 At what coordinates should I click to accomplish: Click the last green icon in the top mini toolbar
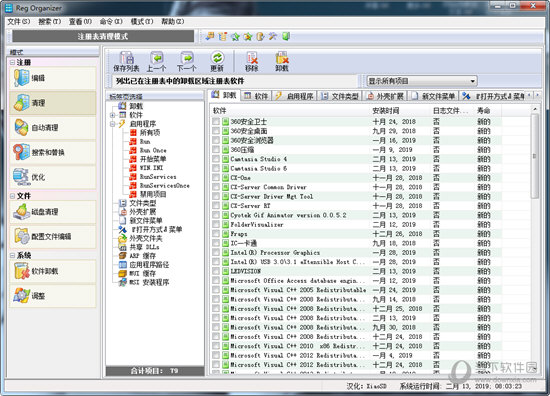(x=286, y=36)
